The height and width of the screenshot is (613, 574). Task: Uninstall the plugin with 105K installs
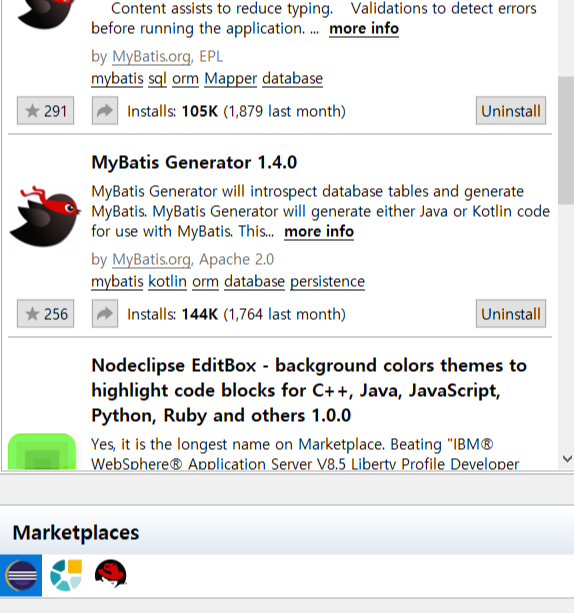click(x=511, y=111)
